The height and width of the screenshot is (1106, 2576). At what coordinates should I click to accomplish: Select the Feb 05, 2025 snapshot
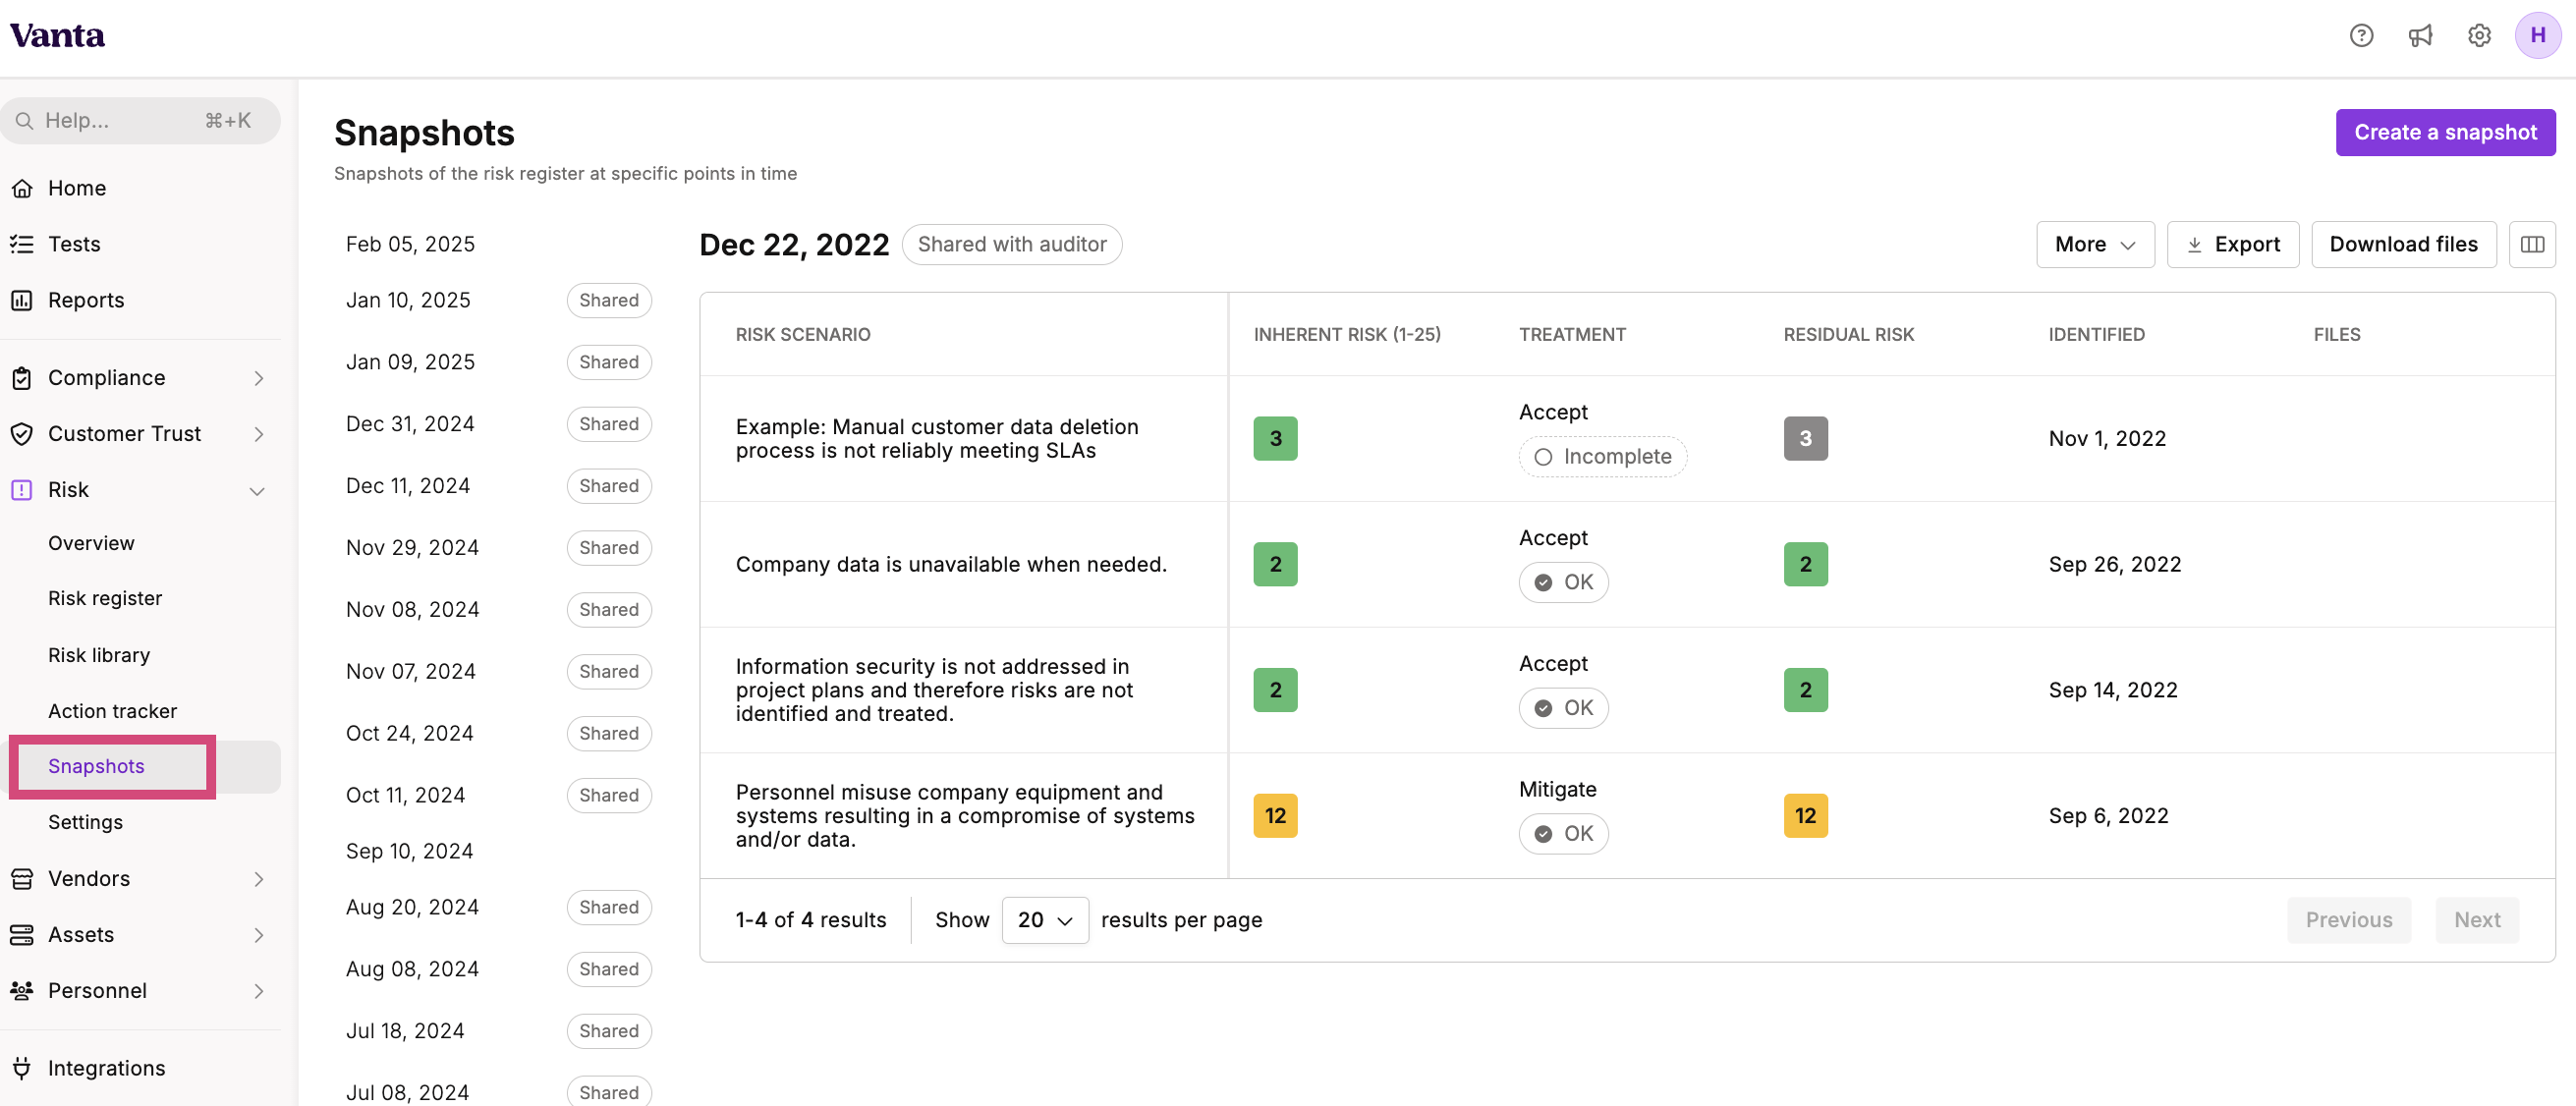pos(410,244)
